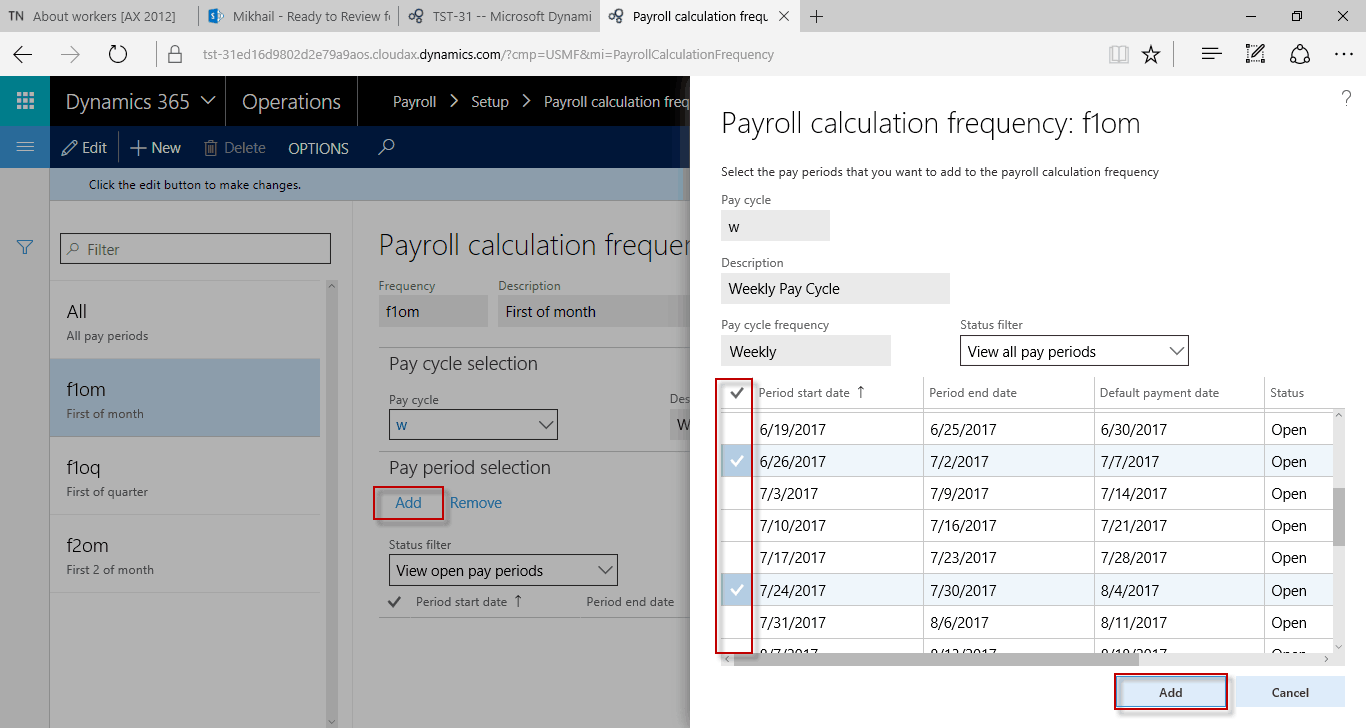Image resolution: width=1366 pixels, height=728 pixels.
Task: Click the 8/4/2017 default payment date cell
Action: pos(1180,591)
